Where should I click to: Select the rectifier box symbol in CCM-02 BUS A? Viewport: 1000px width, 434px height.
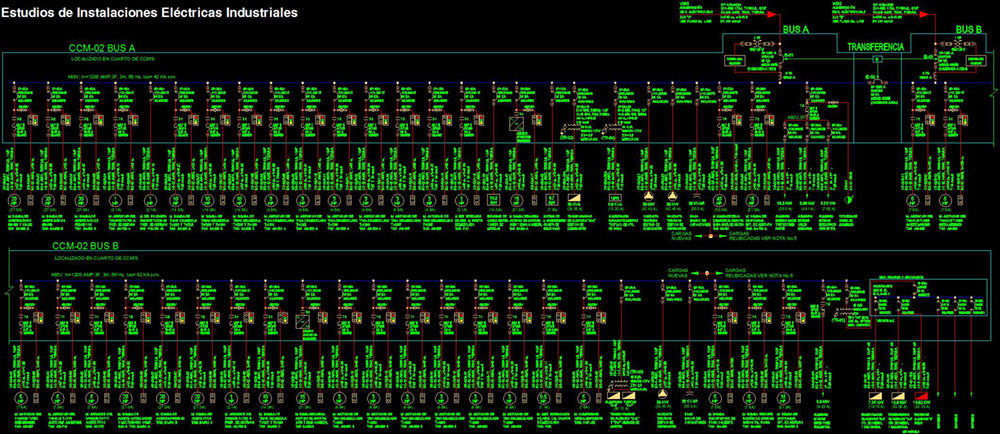click(x=515, y=125)
